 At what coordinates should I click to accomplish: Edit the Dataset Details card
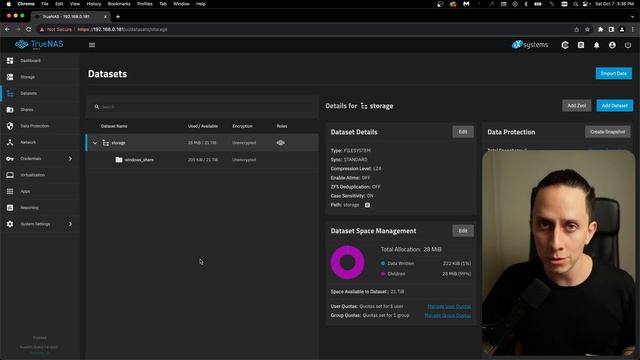(463, 132)
